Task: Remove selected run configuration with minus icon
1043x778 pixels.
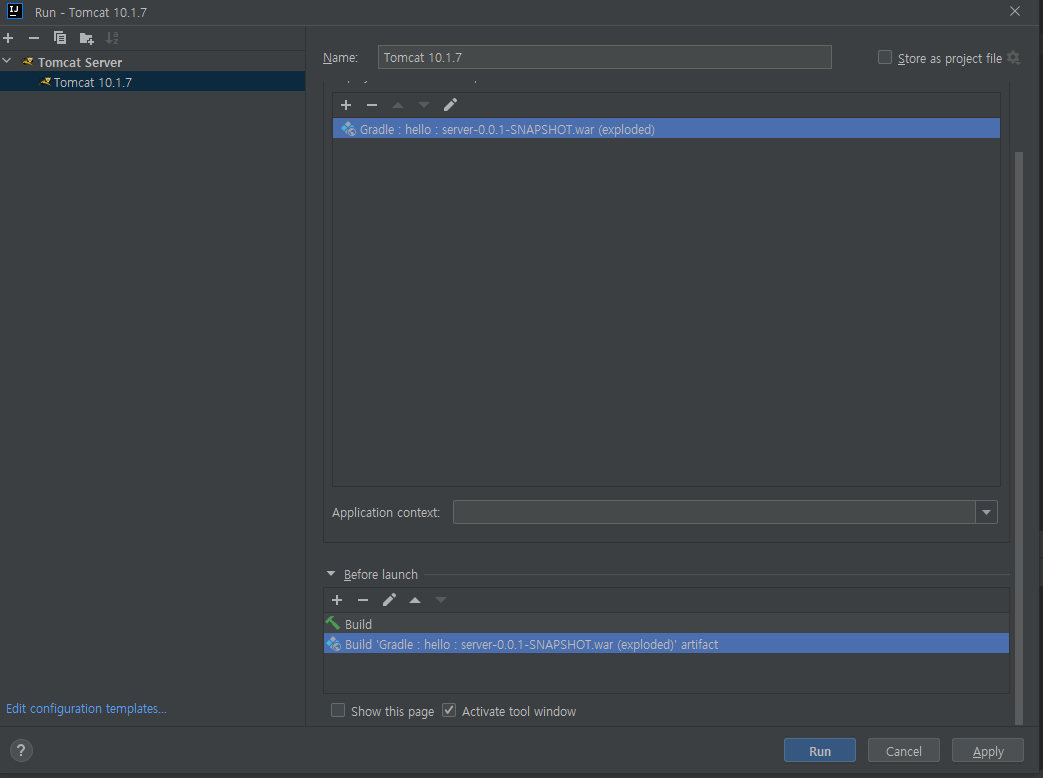Action: [x=34, y=38]
